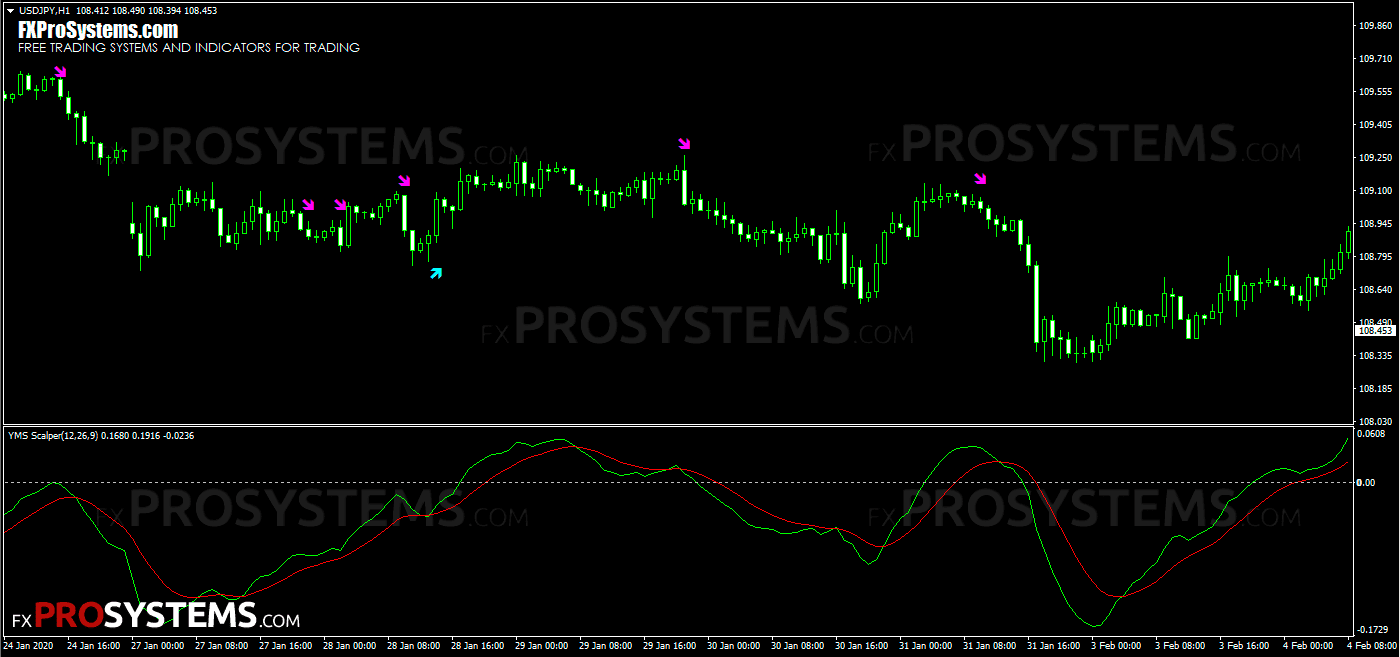Click the 0.00 zero level scale value

(x=1366, y=483)
